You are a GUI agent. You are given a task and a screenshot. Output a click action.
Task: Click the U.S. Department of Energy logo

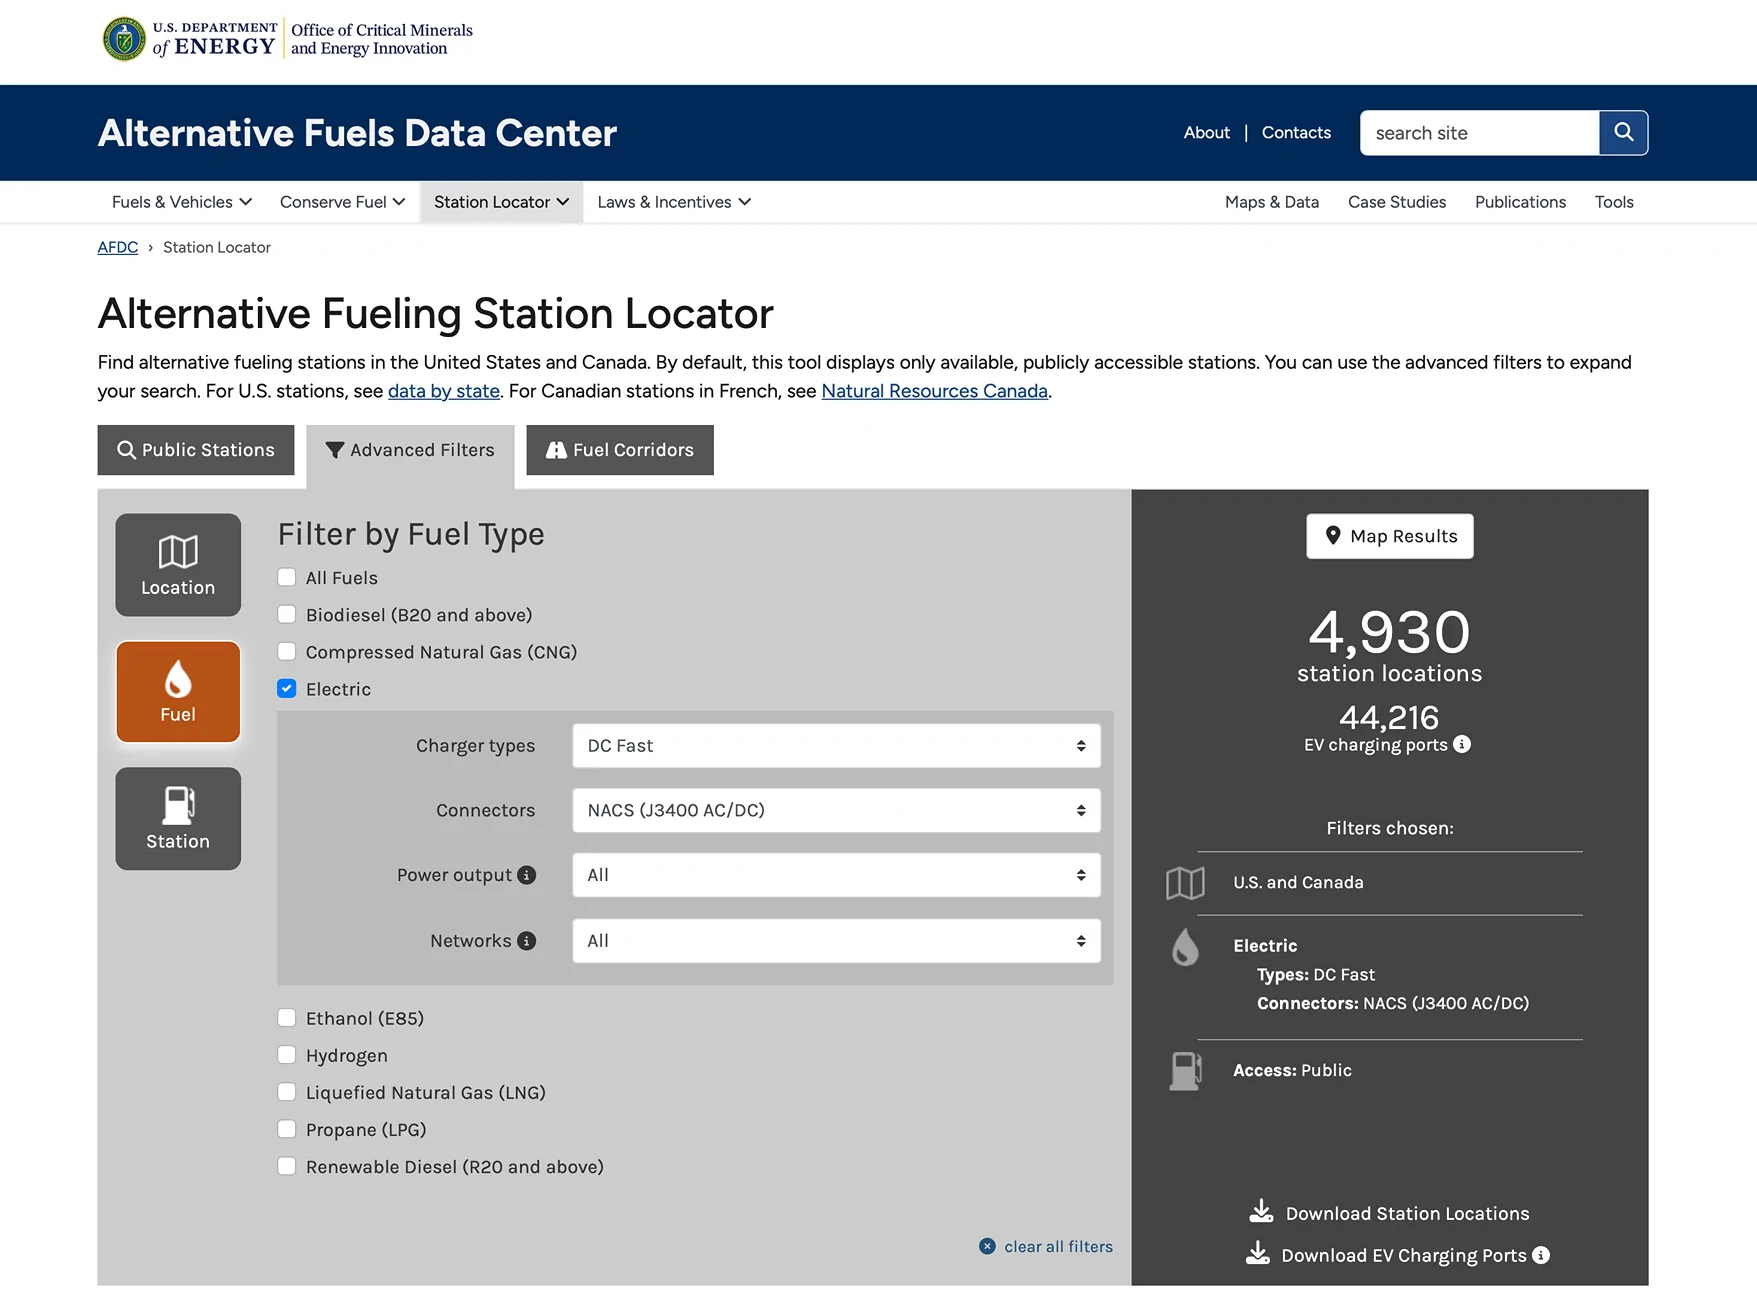click(288, 39)
